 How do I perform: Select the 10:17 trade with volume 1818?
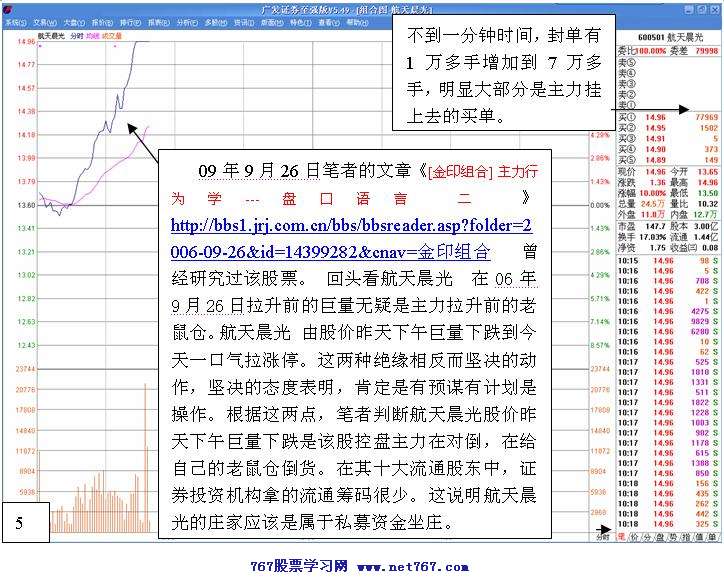[x=668, y=372]
